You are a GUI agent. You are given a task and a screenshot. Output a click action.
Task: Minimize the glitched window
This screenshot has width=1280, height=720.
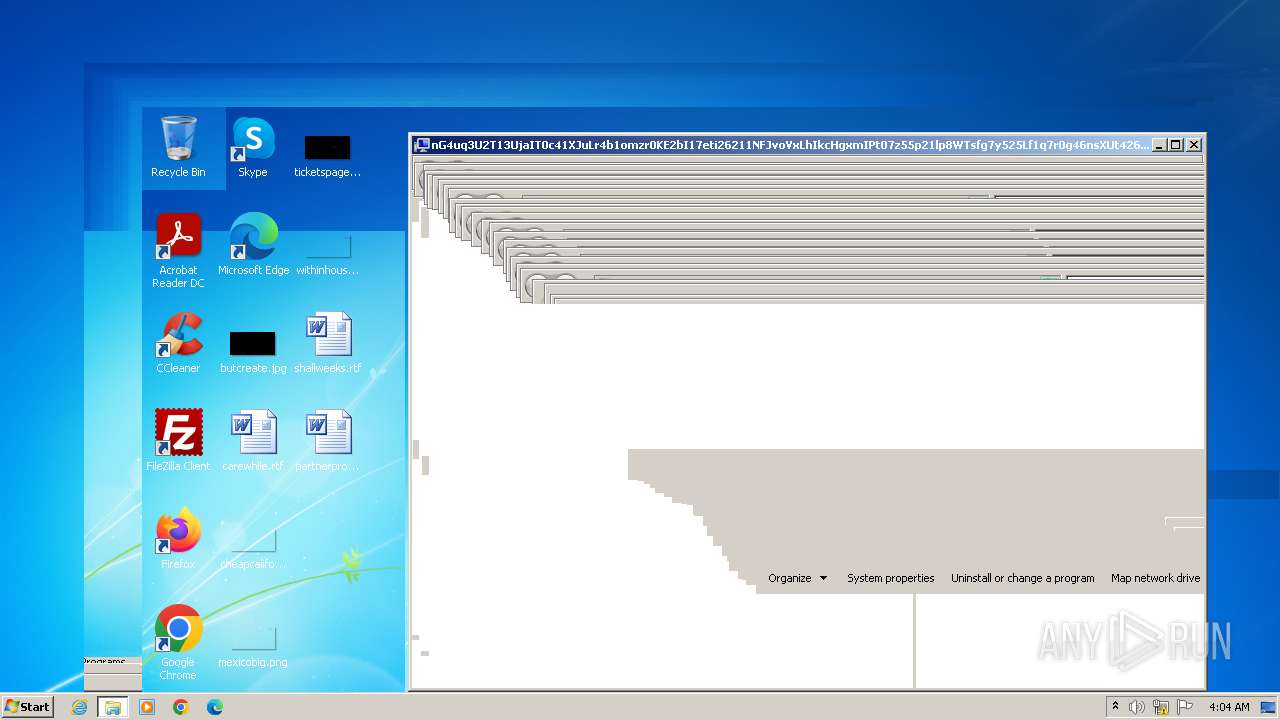point(1159,145)
